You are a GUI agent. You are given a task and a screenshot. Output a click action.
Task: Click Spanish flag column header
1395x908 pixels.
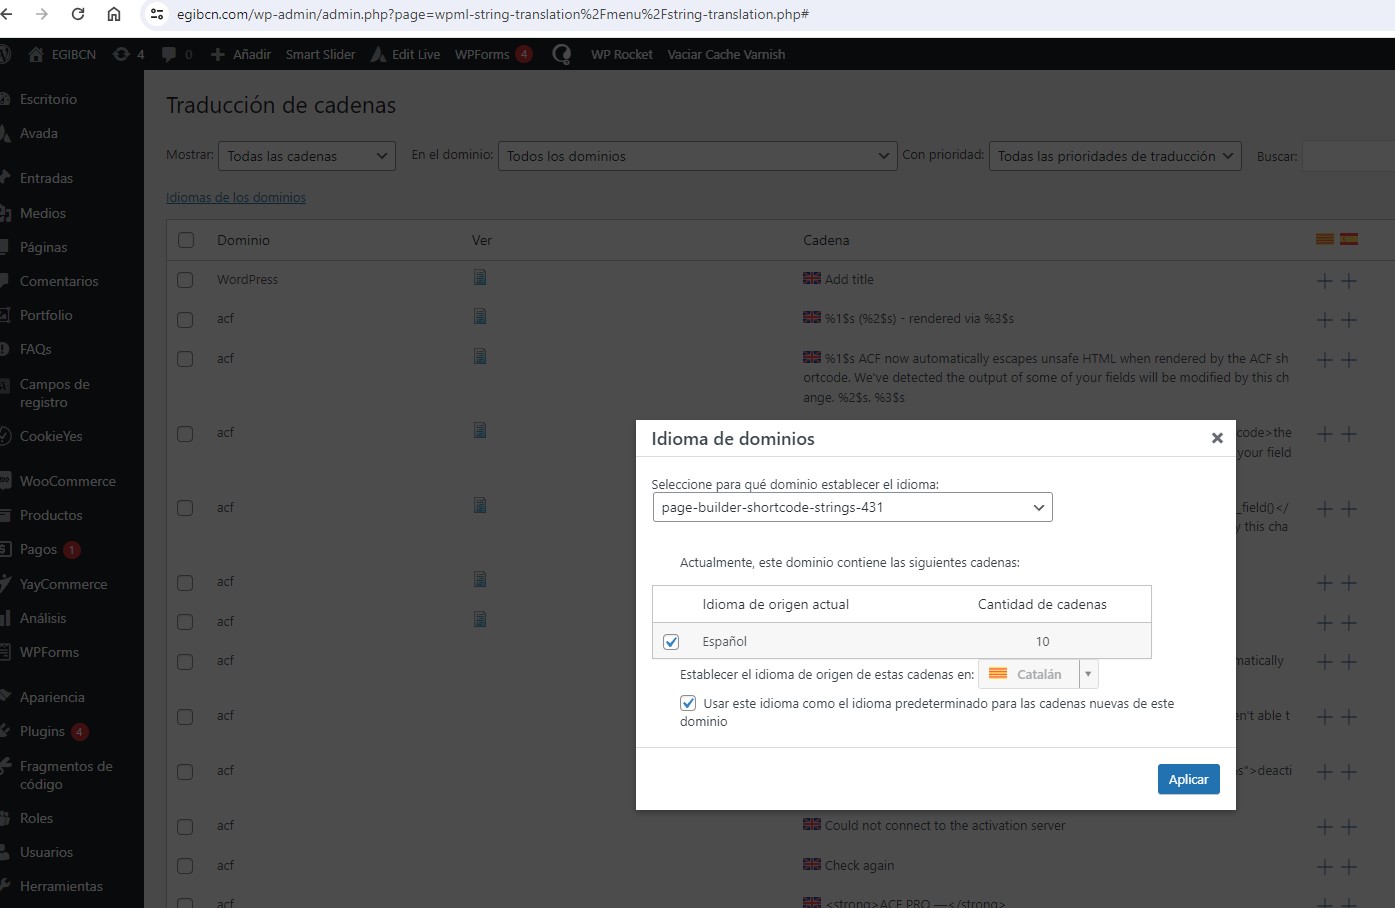point(1349,239)
